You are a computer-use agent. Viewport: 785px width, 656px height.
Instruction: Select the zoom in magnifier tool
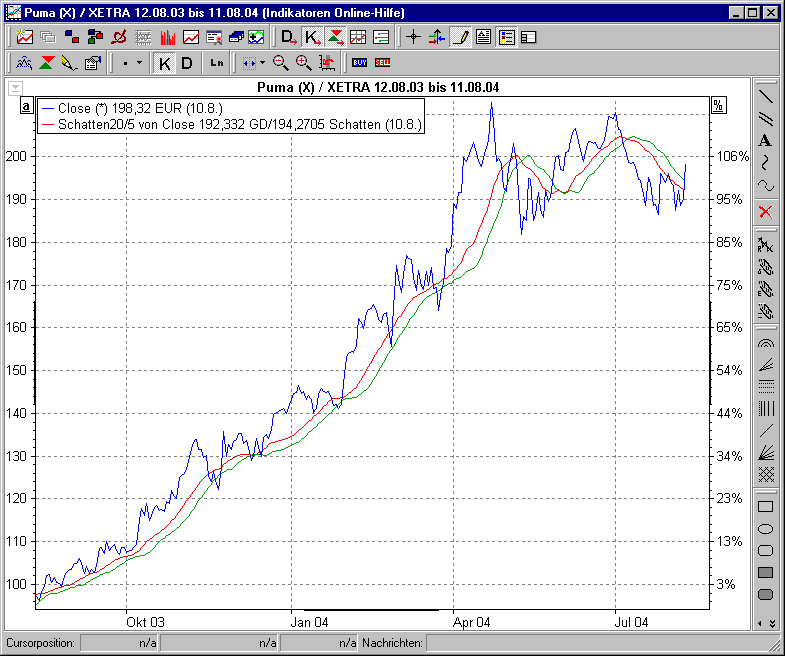click(304, 63)
